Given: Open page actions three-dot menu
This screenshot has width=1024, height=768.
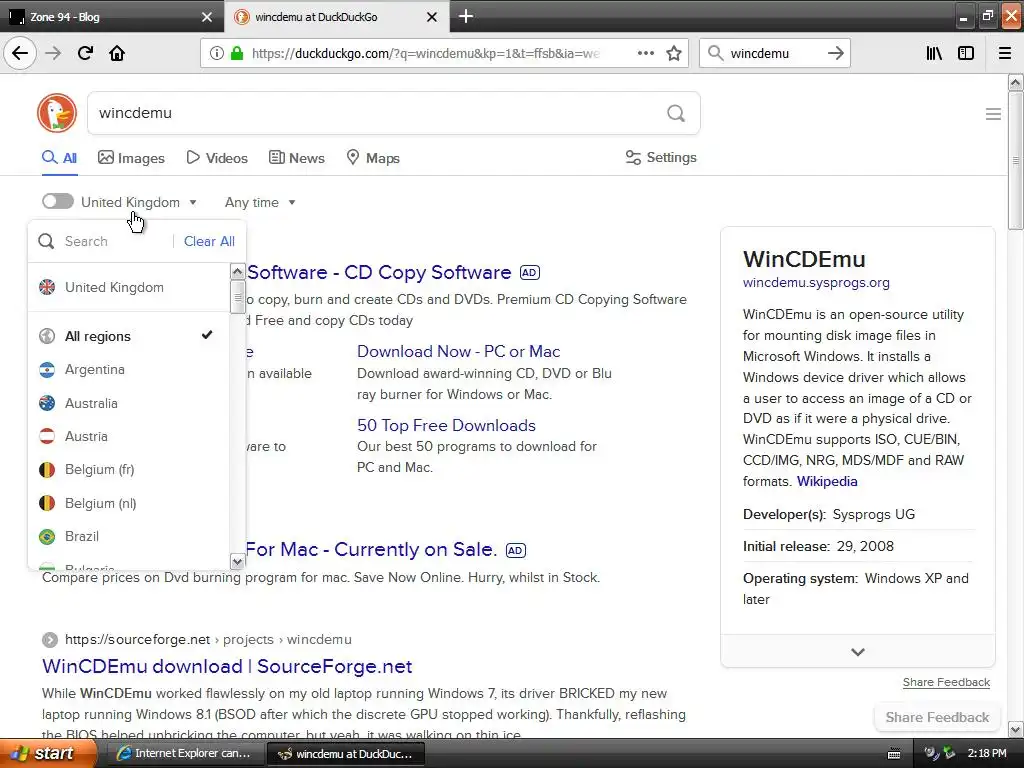Looking at the screenshot, I should point(645,53).
